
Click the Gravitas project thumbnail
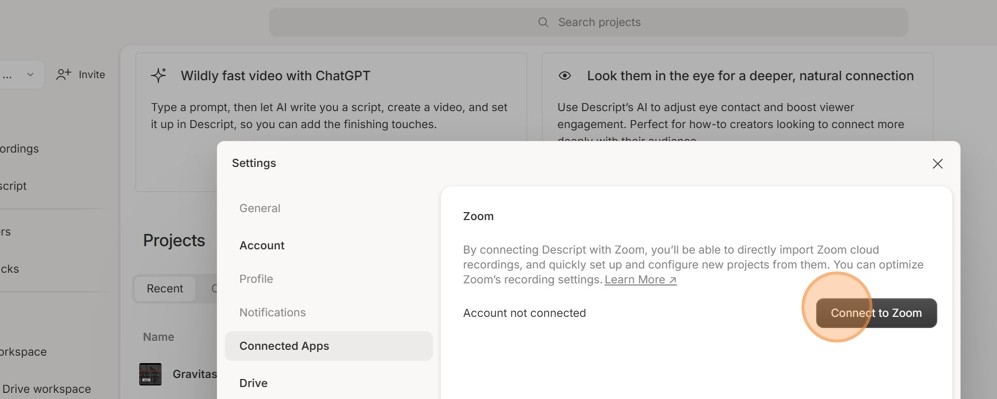point(150,374)
